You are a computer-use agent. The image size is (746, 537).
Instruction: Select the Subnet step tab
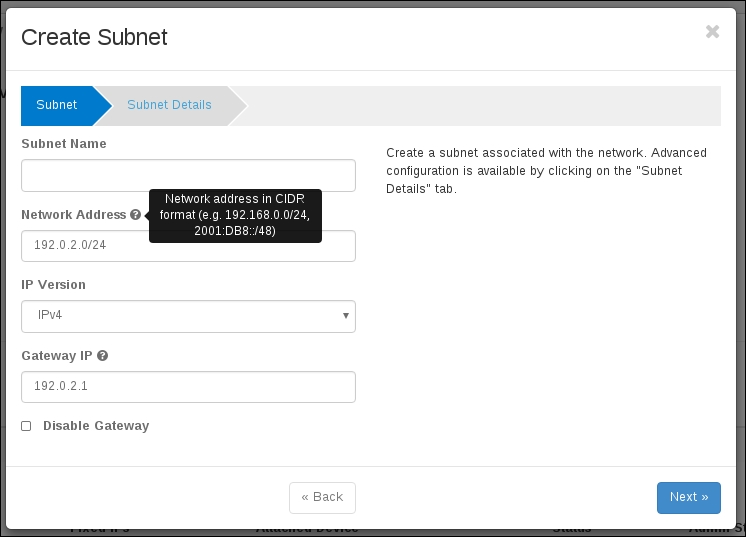57,105
